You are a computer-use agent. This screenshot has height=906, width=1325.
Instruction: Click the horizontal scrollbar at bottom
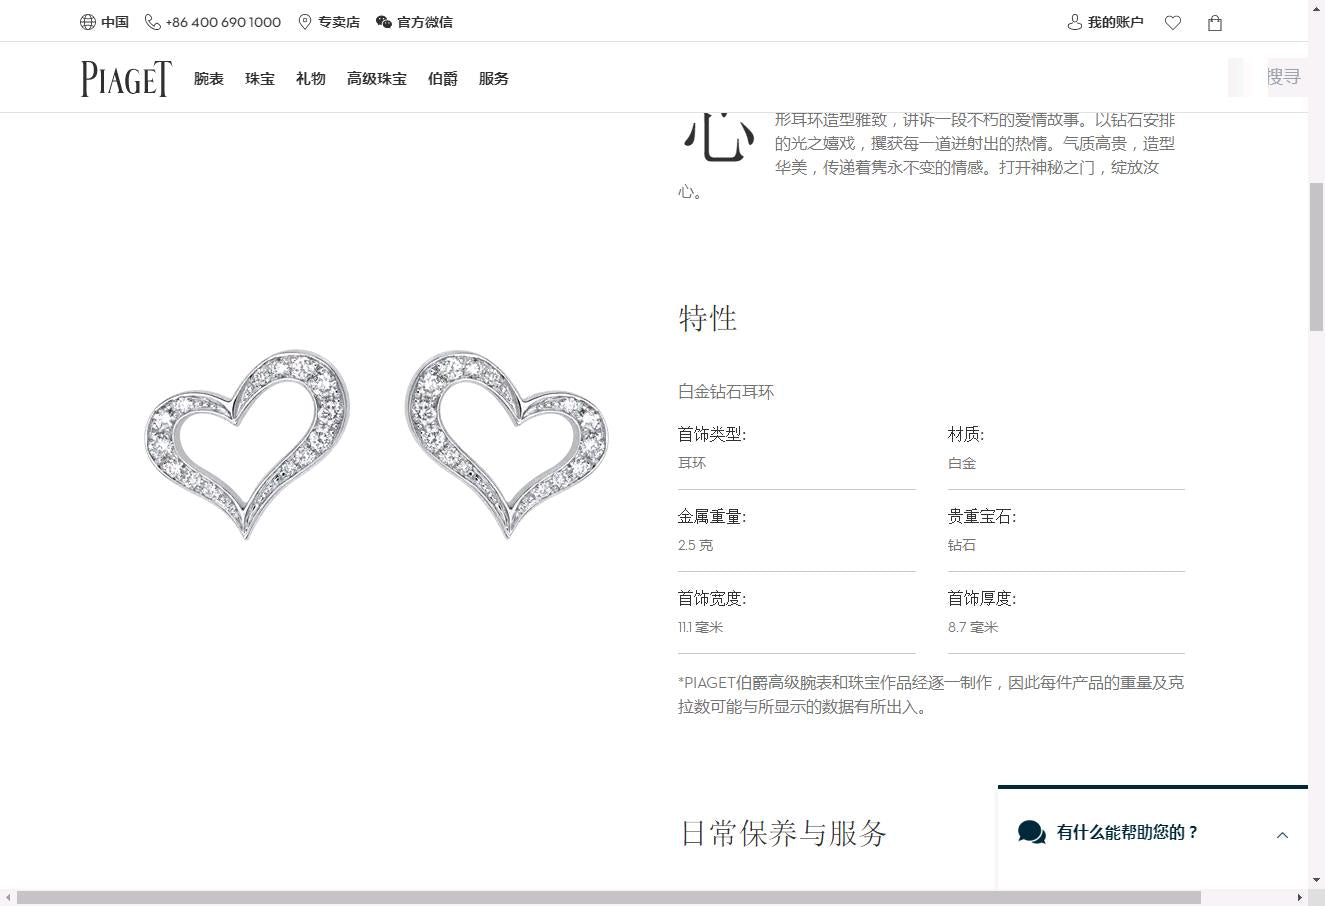point(608,897)
